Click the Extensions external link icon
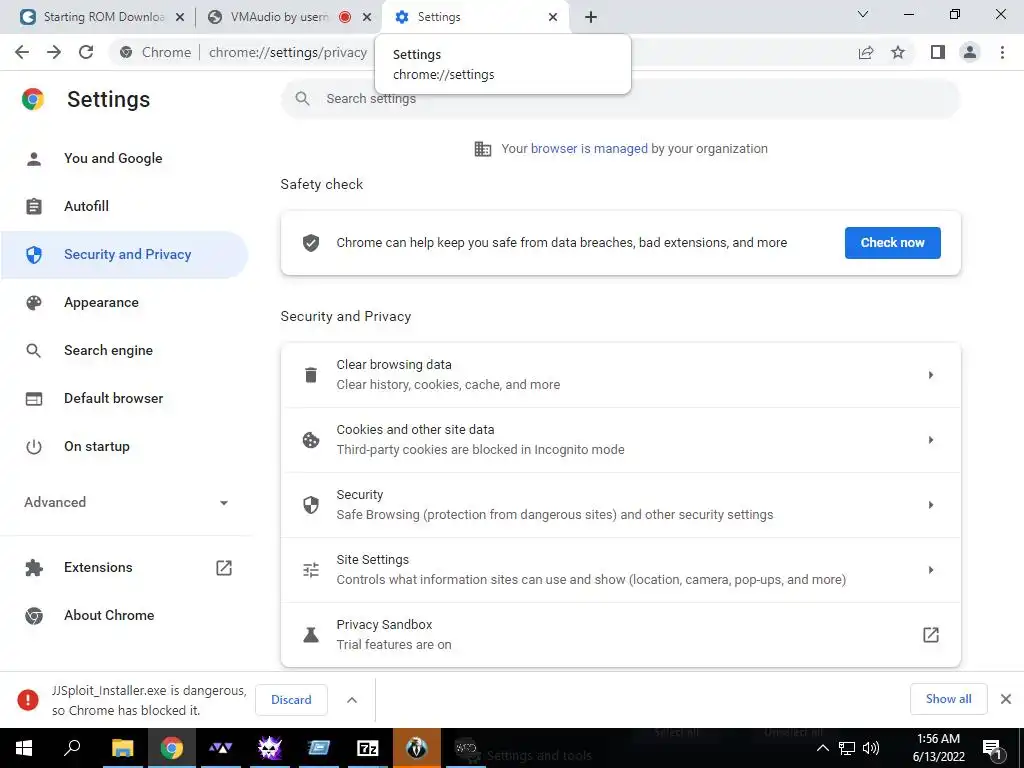Screen dimensions: 1024x768 (x=224, y=568)
